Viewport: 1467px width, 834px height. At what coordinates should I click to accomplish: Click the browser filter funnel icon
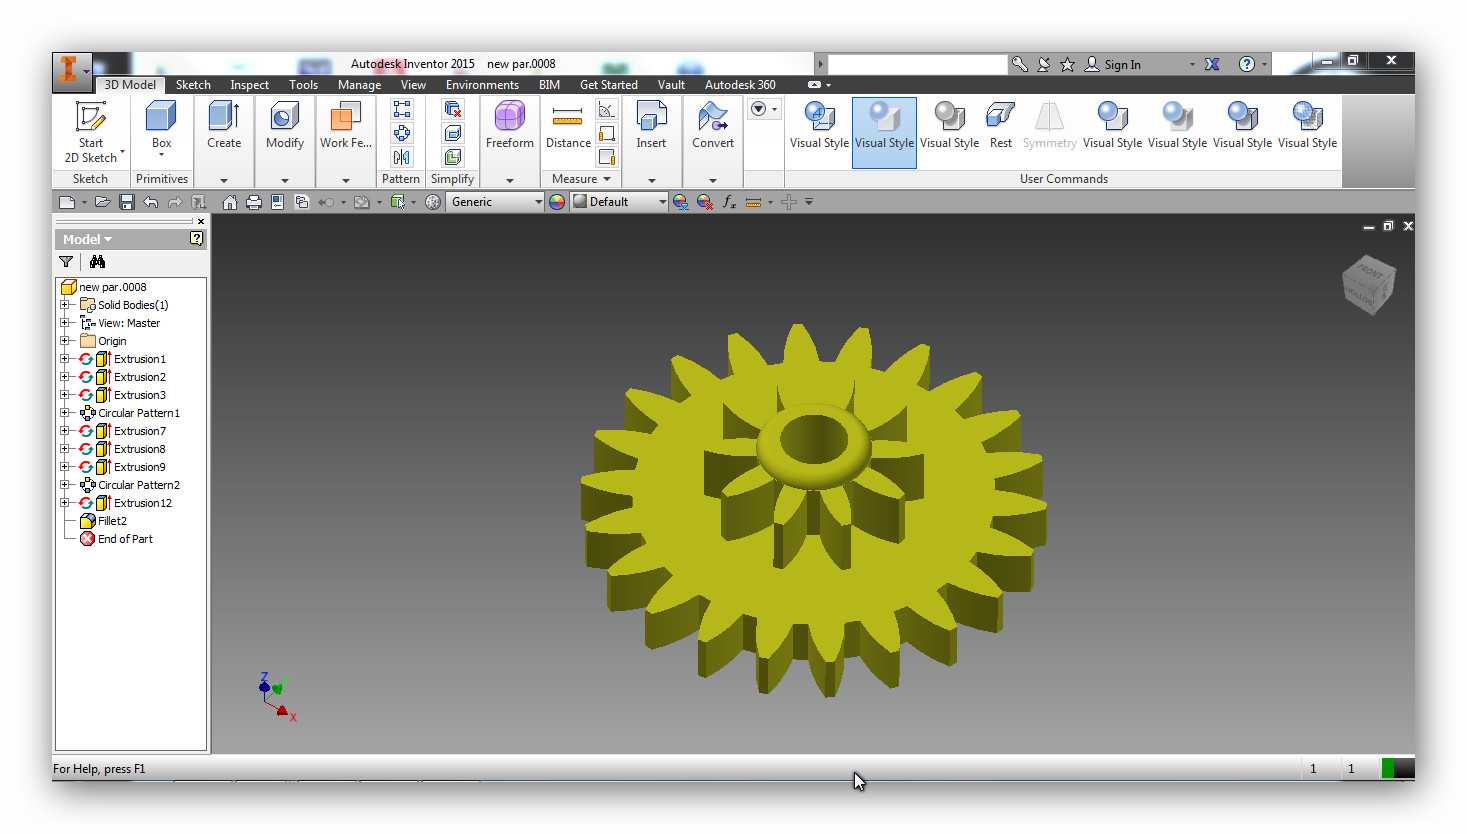(x=66, y=262)
